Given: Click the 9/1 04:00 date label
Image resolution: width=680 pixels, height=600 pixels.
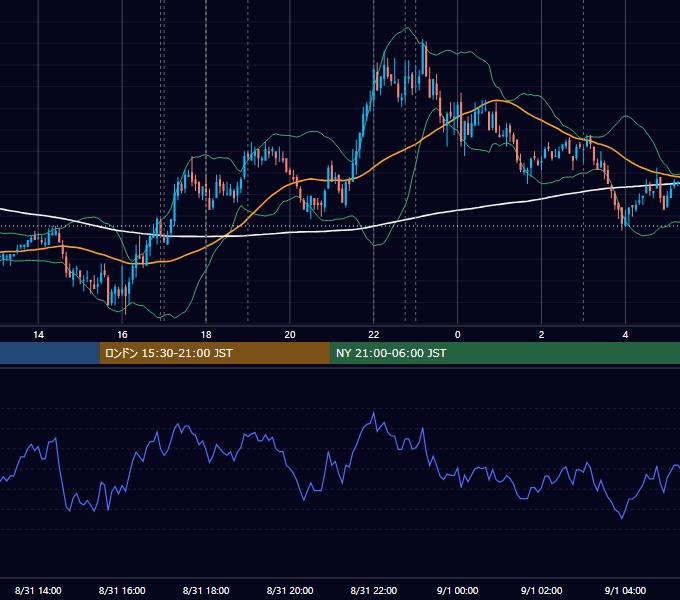Looking at the screenshot, I should pos(625,590).
